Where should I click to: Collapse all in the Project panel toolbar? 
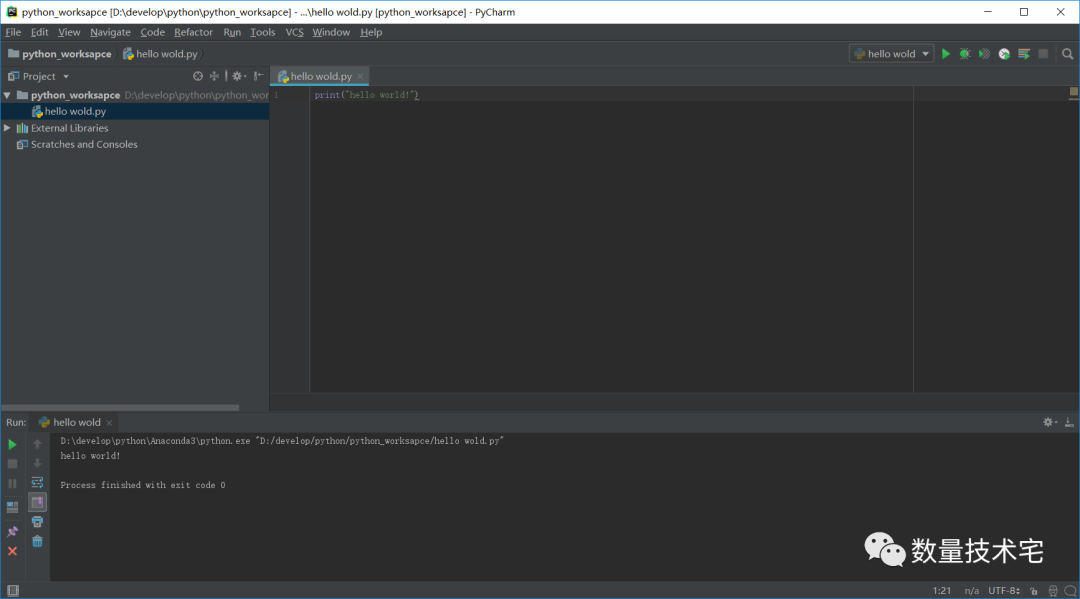tap(214, 76)
